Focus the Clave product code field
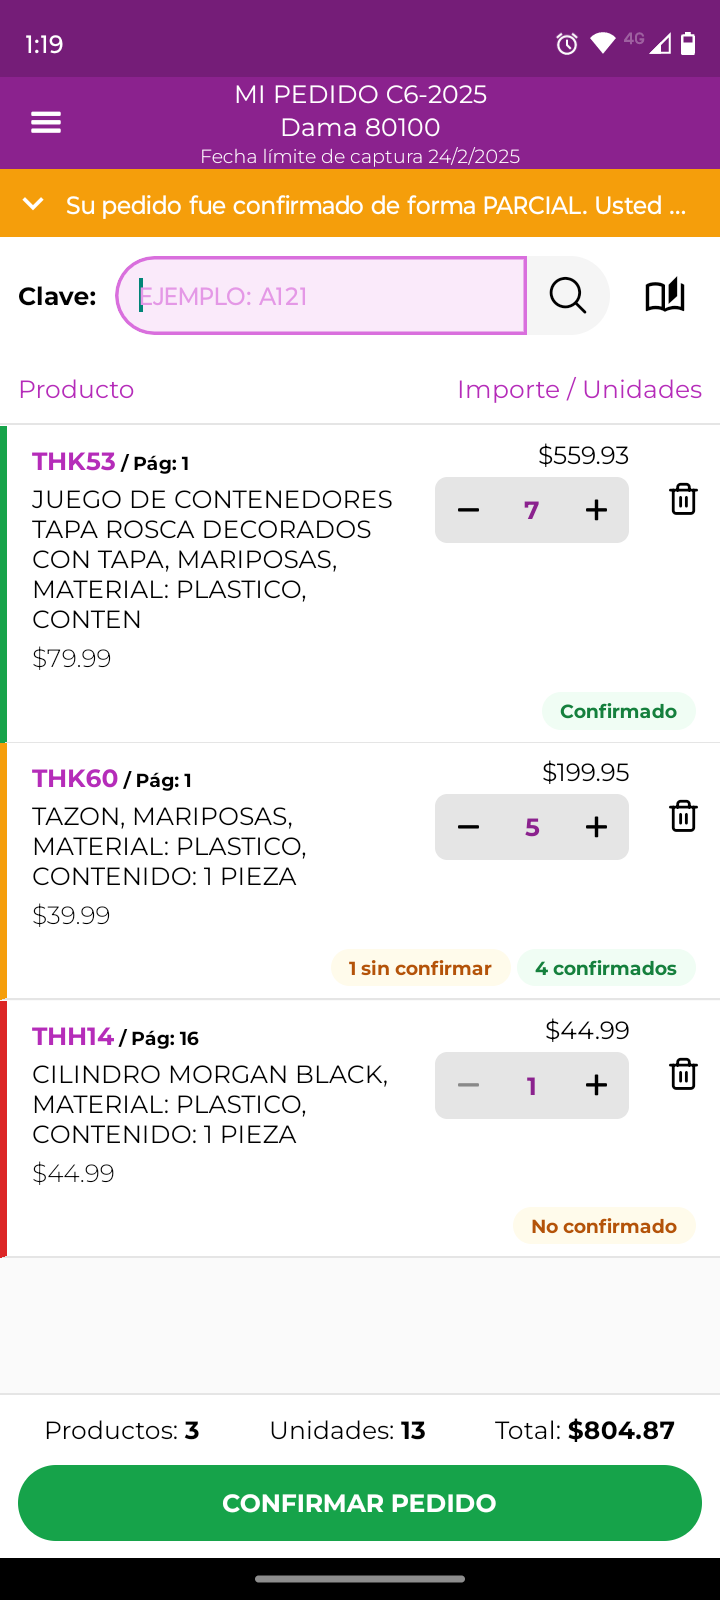Screen dimensions: 720x1600 322,296
